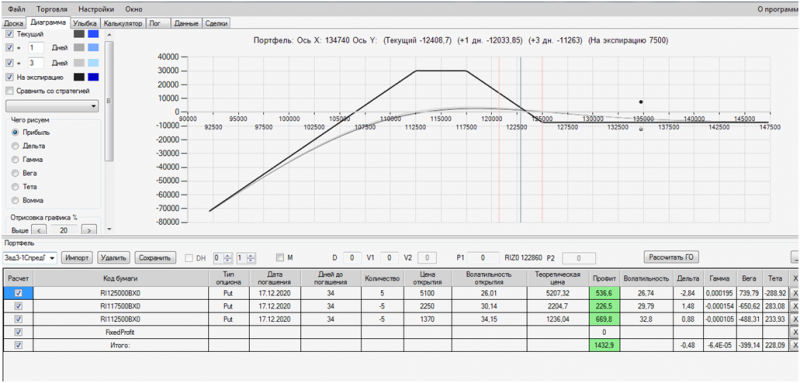Click the dark blue На экспирацию color swatch

click(93, 77)
